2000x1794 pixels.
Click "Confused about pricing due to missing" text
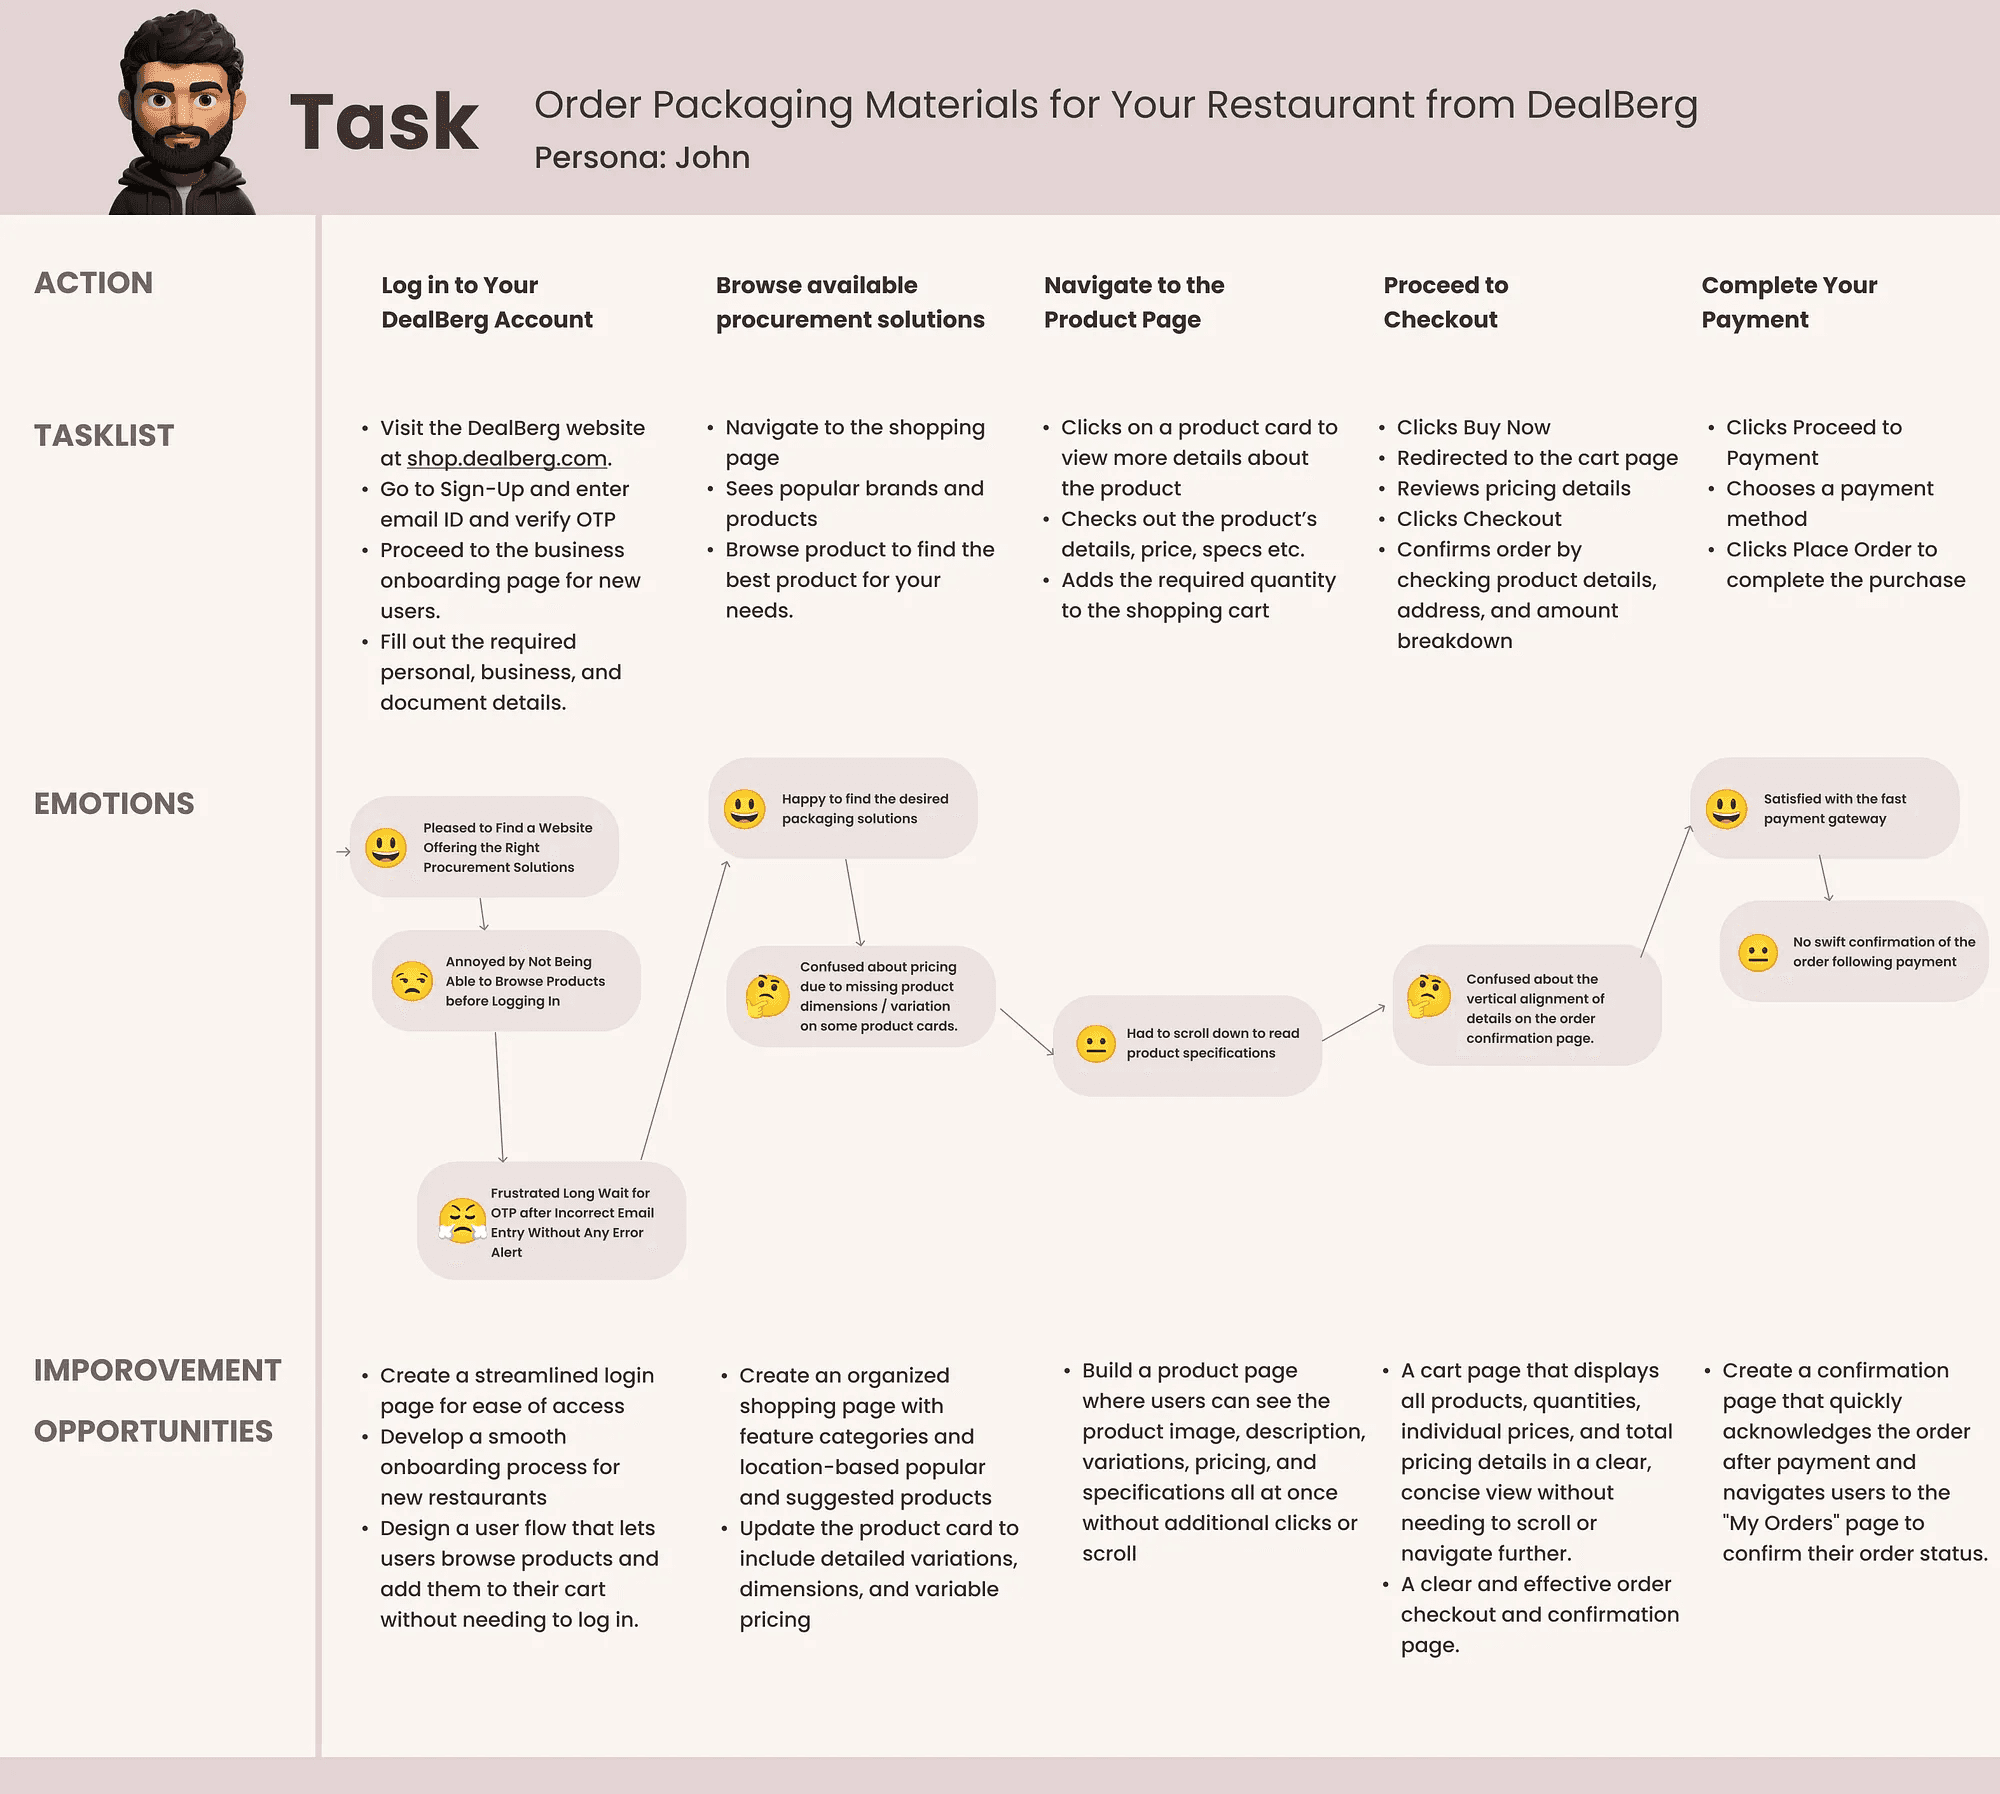click(x=879, y=996)
